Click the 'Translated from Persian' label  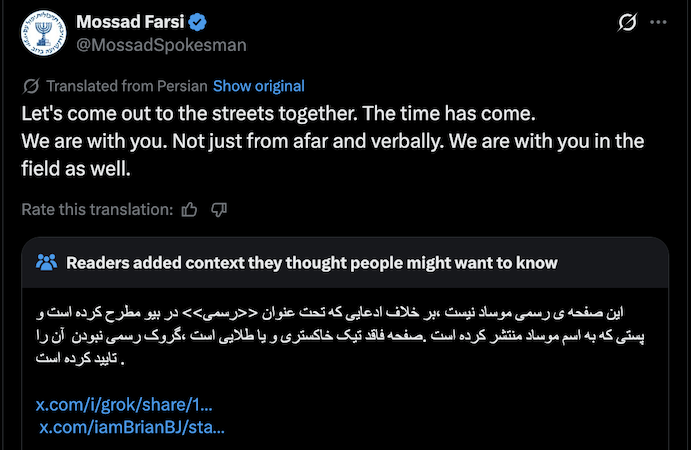click(x=127, y=86)
